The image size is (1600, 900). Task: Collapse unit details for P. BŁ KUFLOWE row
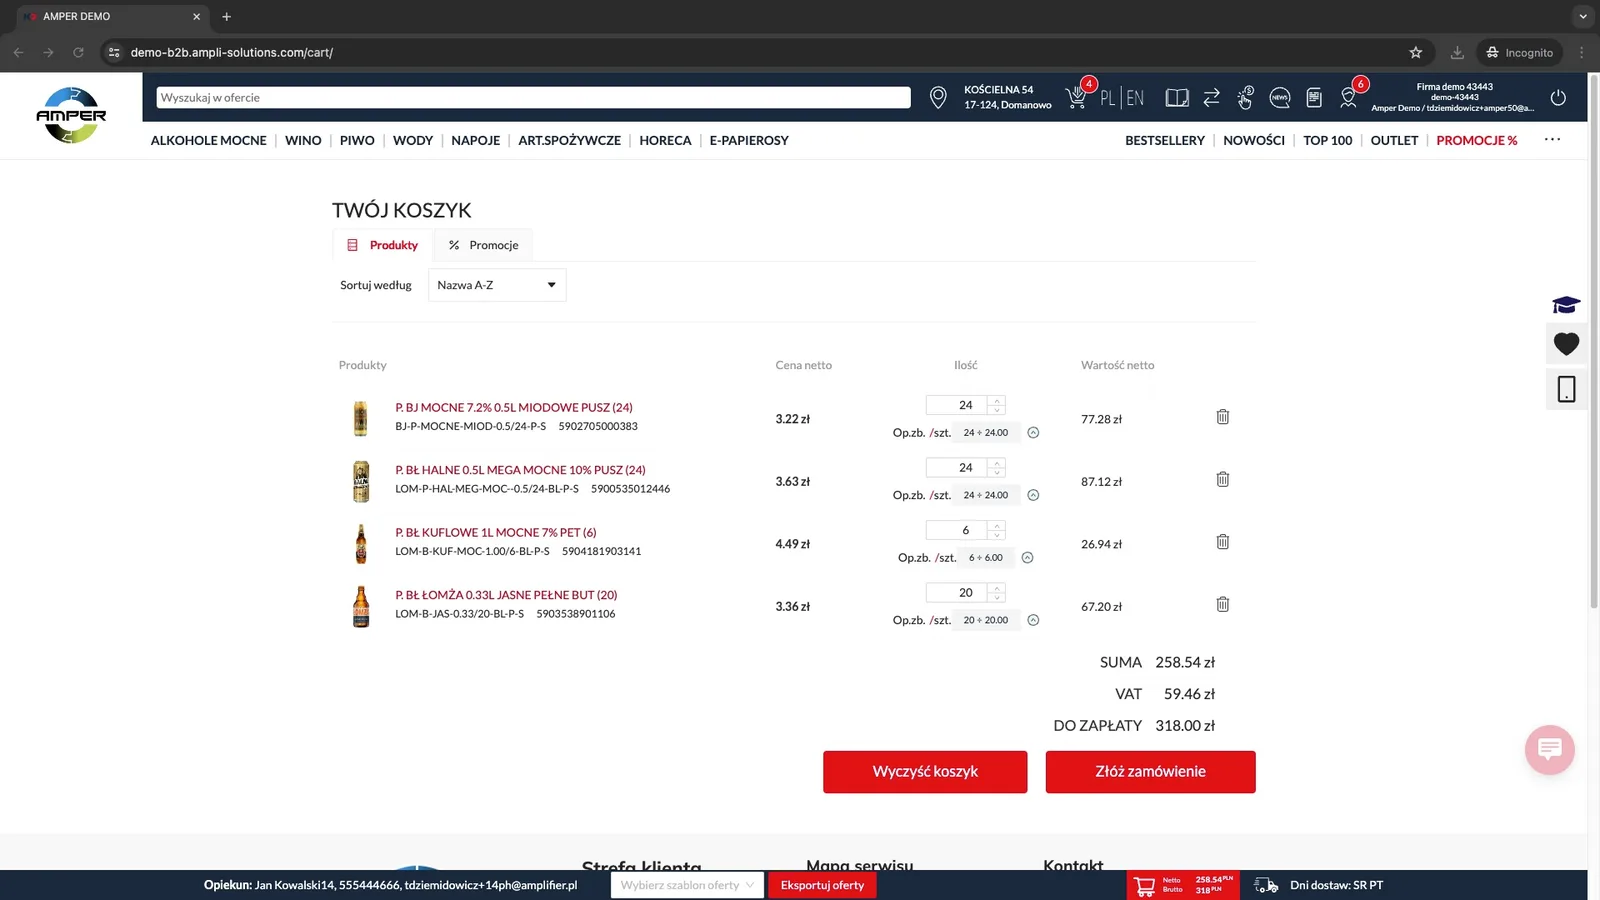(1027, 558)
